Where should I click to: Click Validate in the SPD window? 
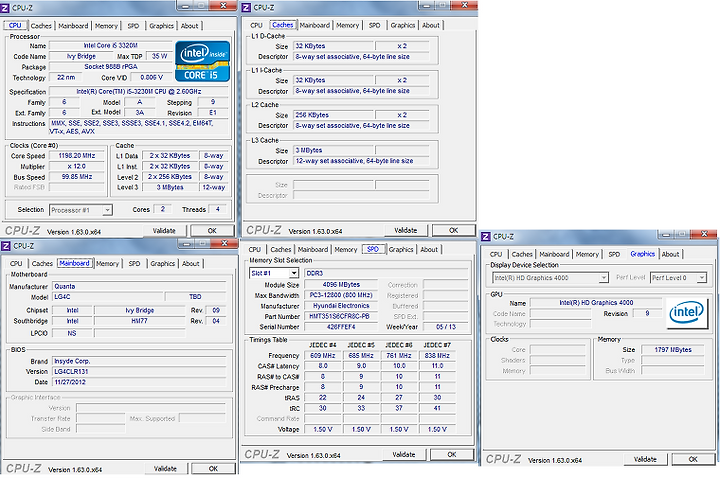click(404, 454)
